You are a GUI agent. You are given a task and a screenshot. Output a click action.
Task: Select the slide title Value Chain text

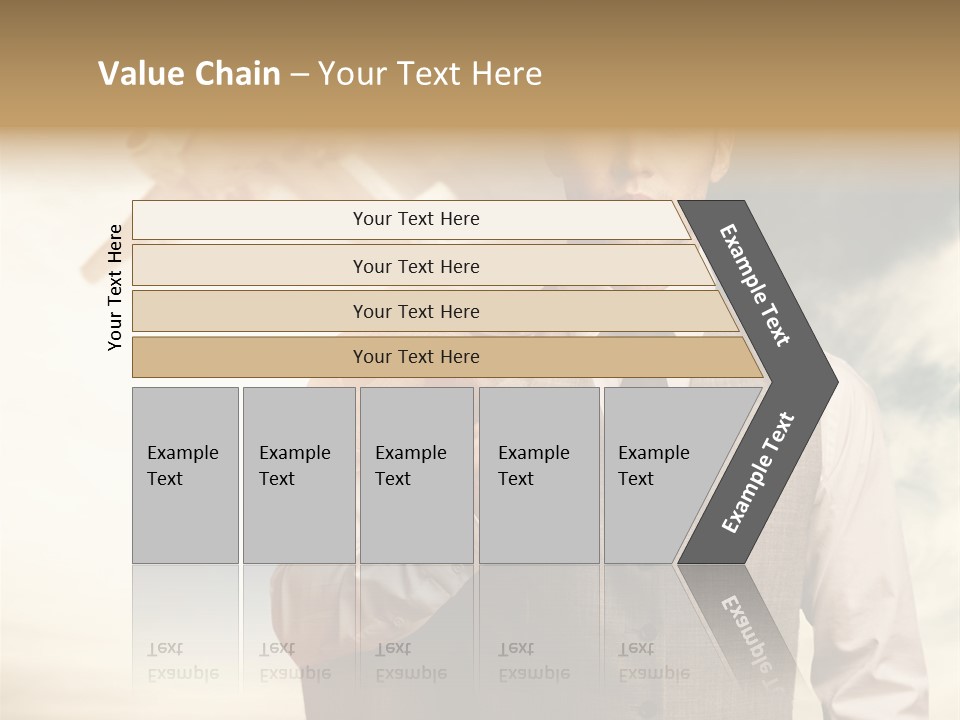coord(189,73)
